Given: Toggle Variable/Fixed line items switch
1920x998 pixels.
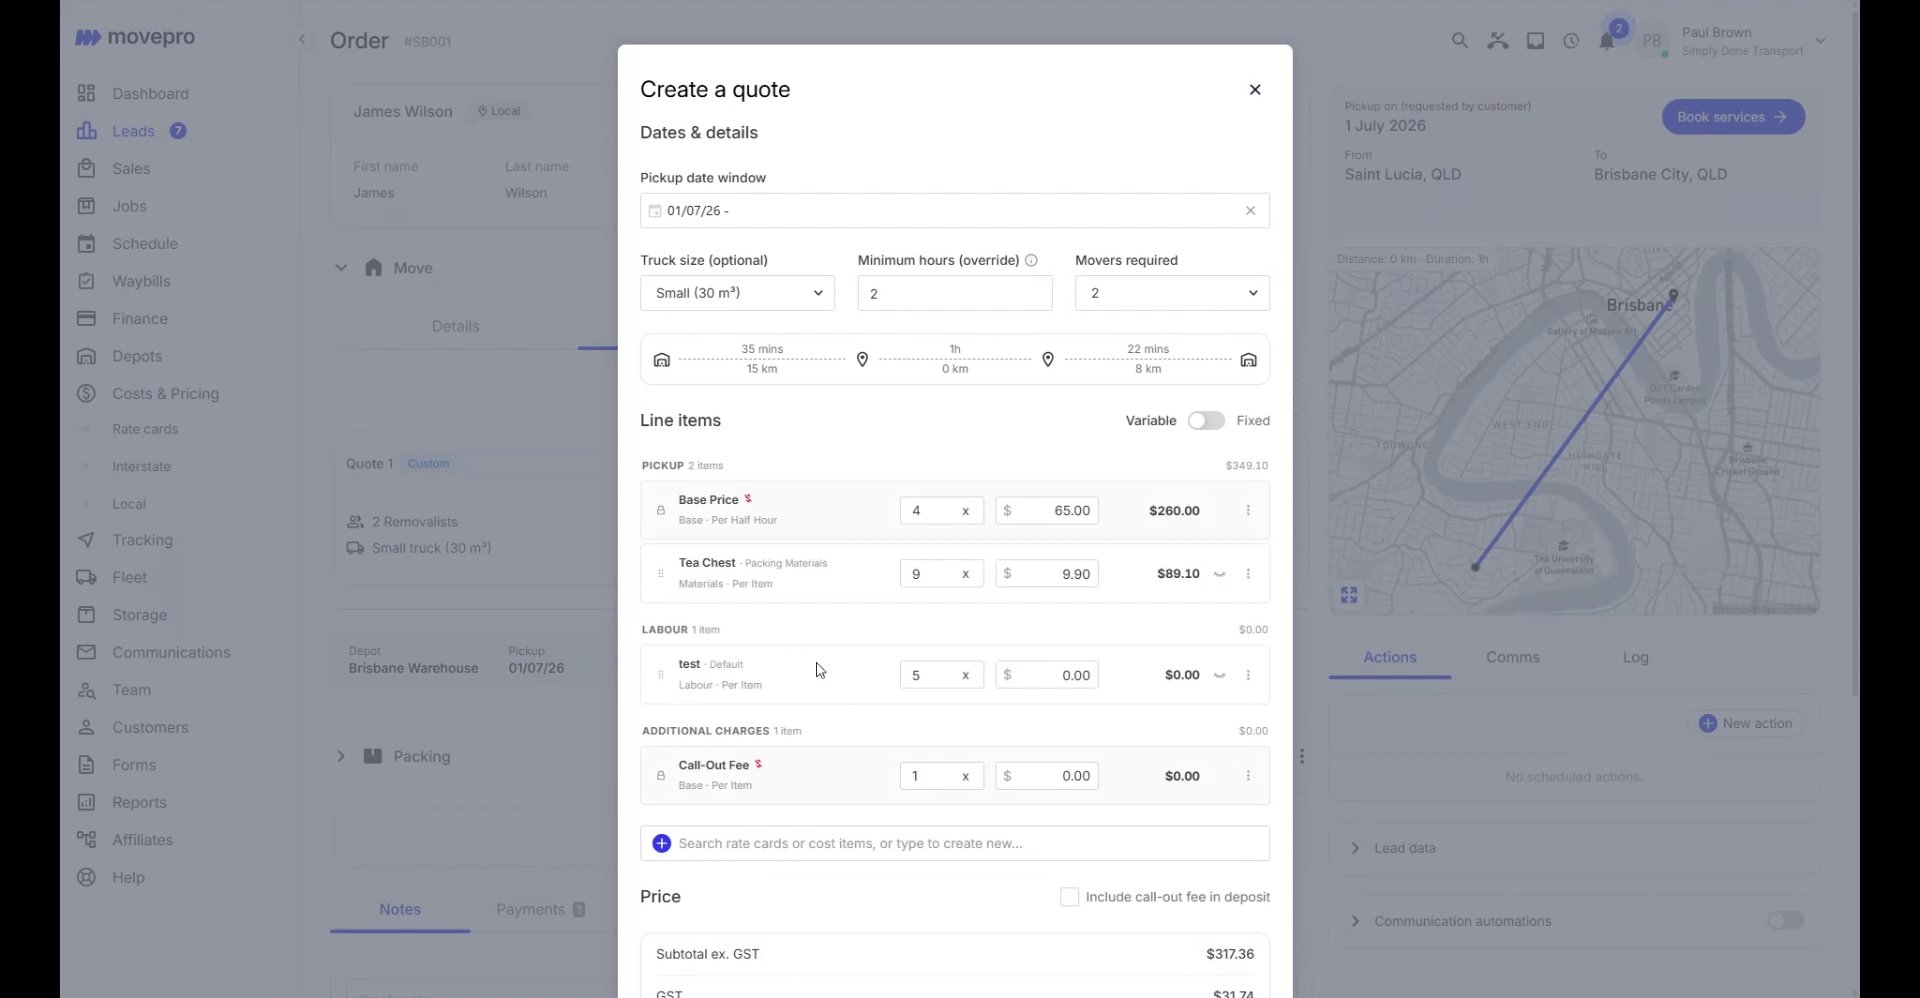Looking at the screenshot, I should [x=1206, y=421].
